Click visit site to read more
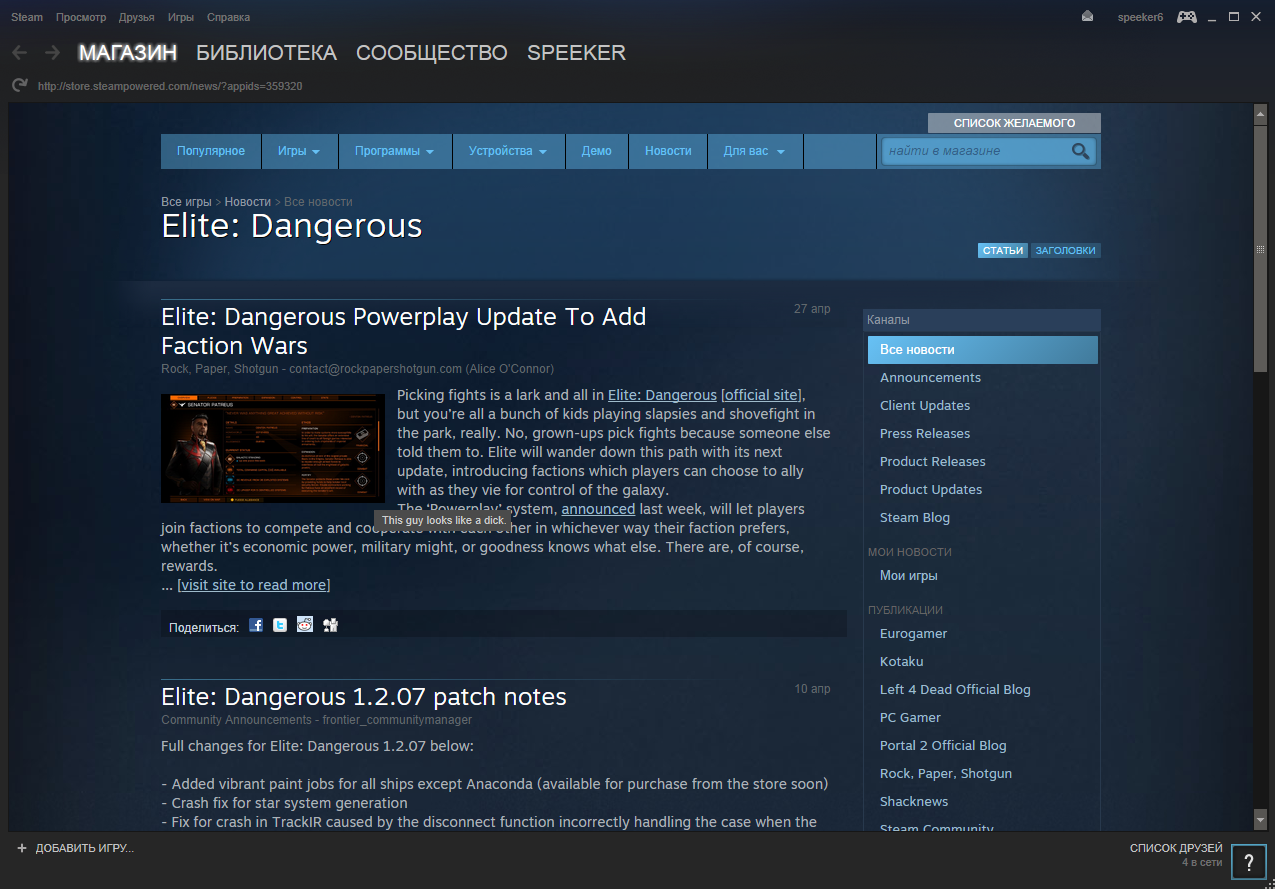The width and height of the screenshot is (1275, 889). click(x=254, y=585)
